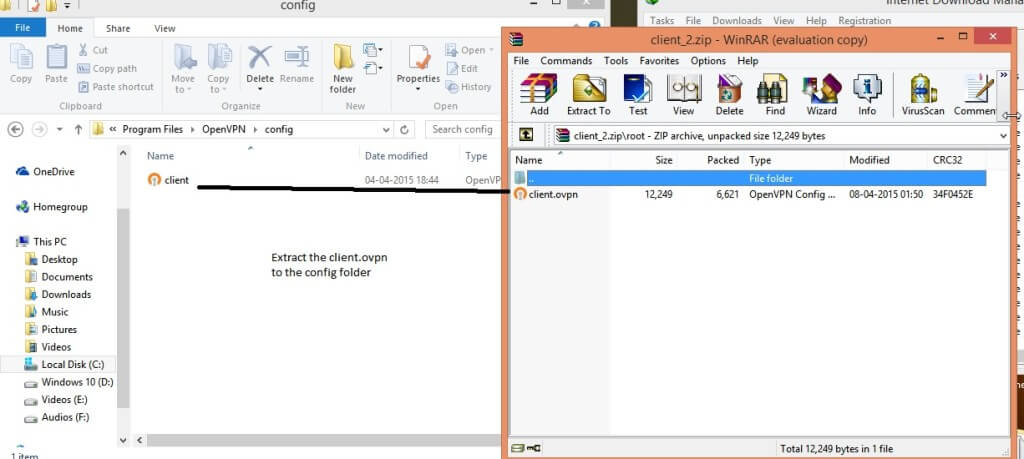Select client.ovpn in the archive list
This screenshot has height=459, width=1024.
tap(553, 194)
